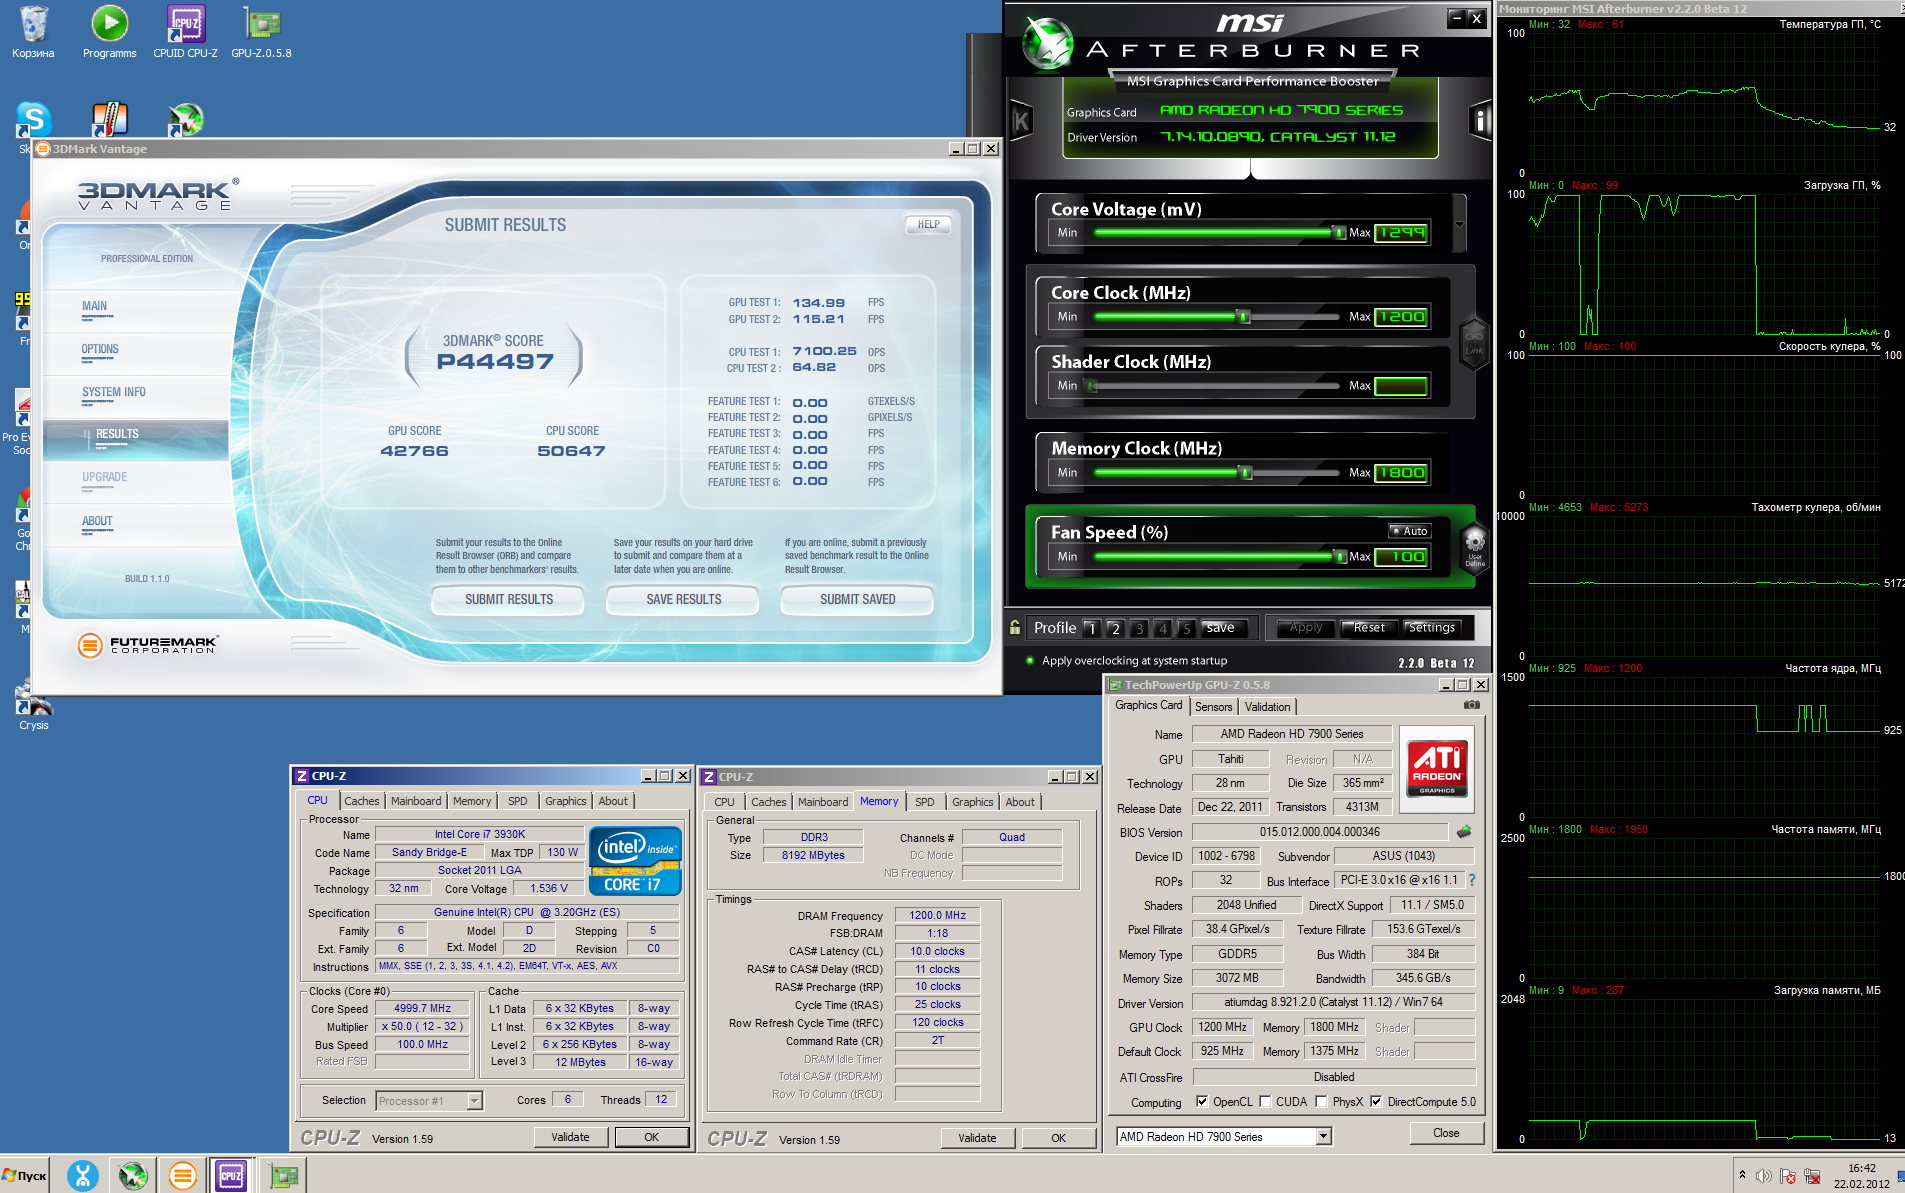Open the GPU selection dropdown in GPU-Z
Image resolution: width=1905 pixels, height=1193 pixels.
pos(1323,1137)
